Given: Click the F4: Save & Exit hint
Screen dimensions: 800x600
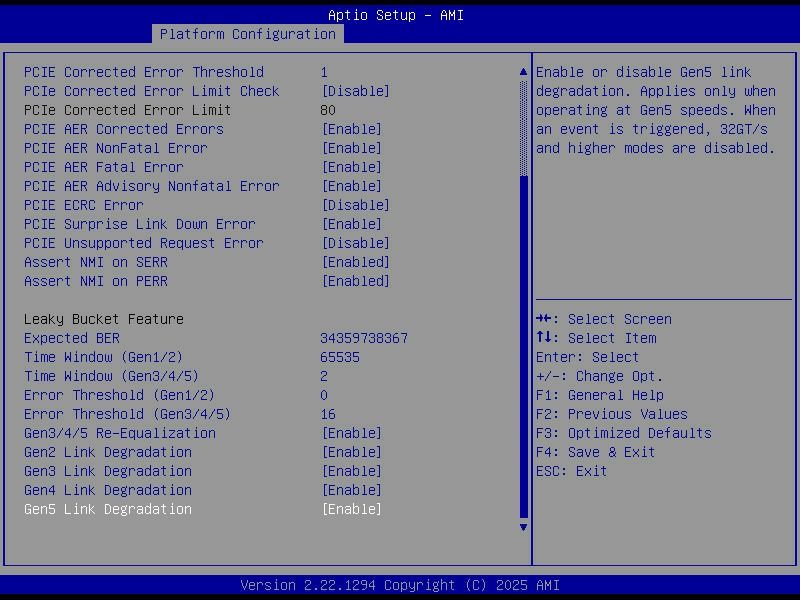Looking at the screenshot, I should tap(595, 452).
